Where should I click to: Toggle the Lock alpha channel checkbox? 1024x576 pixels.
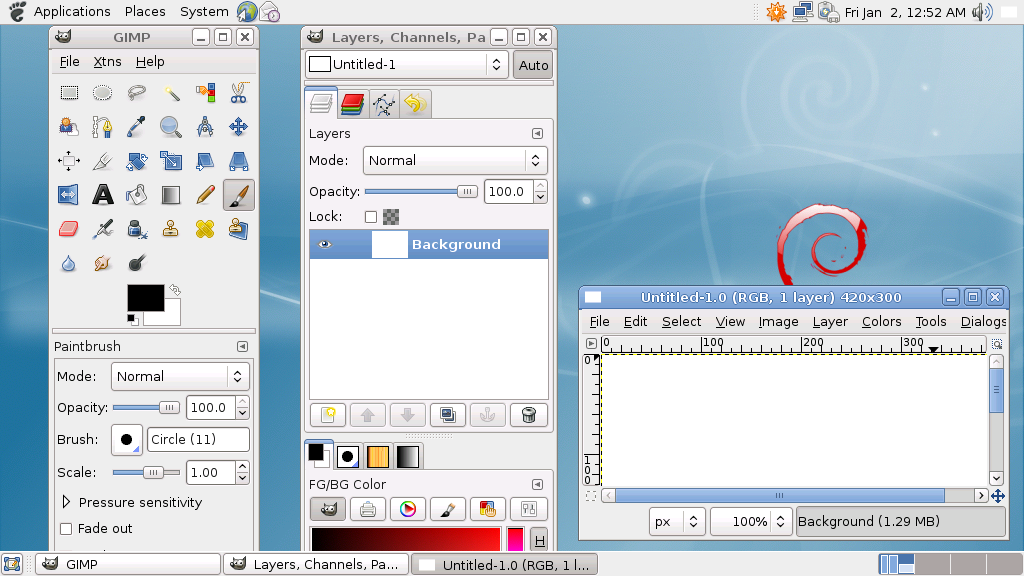click(x=371, y=217)
